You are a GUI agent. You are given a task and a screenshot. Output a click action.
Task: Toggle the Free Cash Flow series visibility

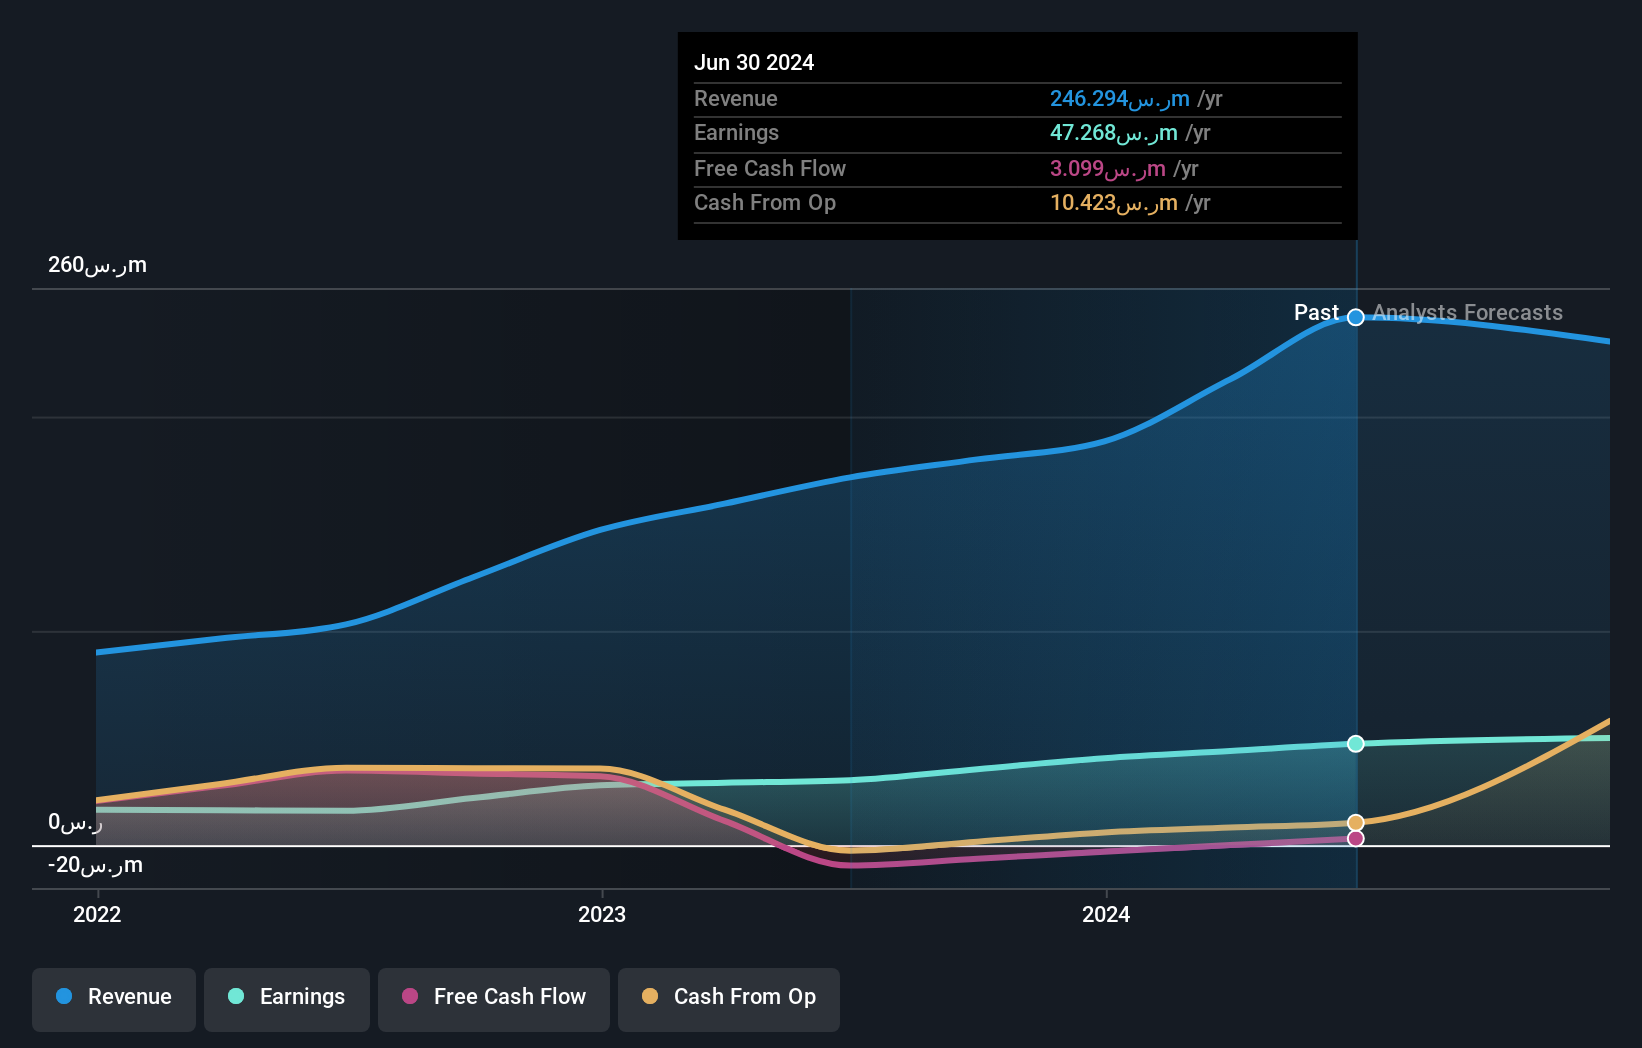tap(493, 998)
